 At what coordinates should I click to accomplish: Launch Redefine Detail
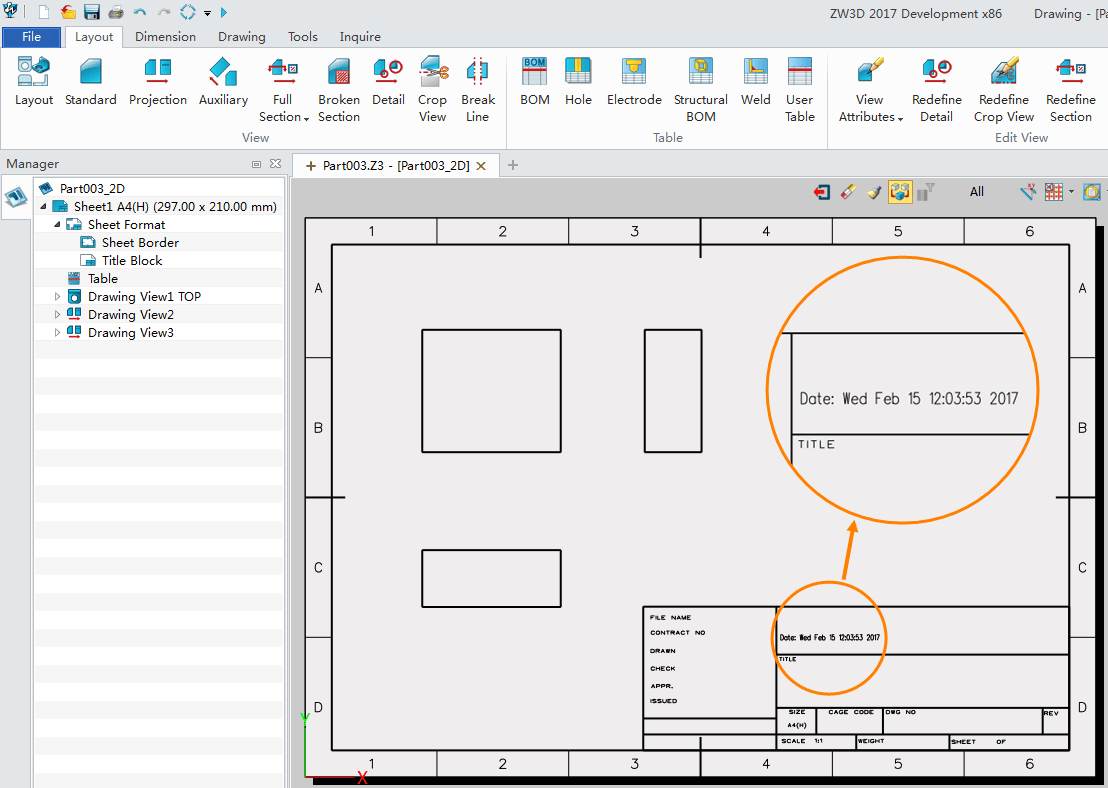937,72
